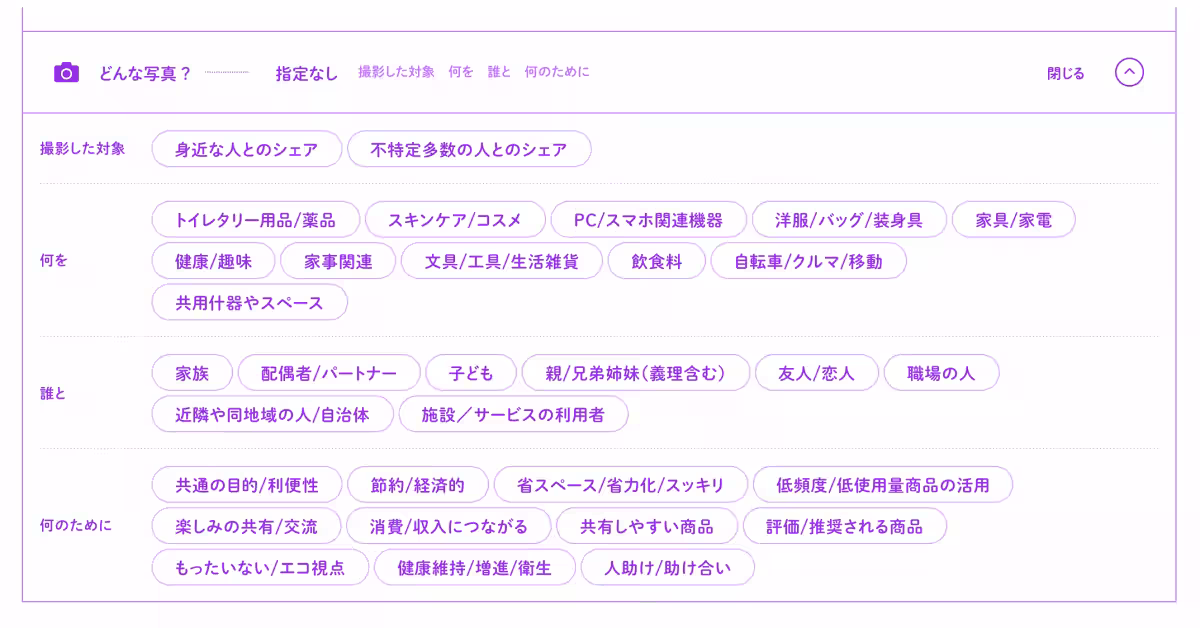1200x628 pixels.
Task: Toggle the 不特定多数の人とのシェア chip
Action: click(469, 148)
